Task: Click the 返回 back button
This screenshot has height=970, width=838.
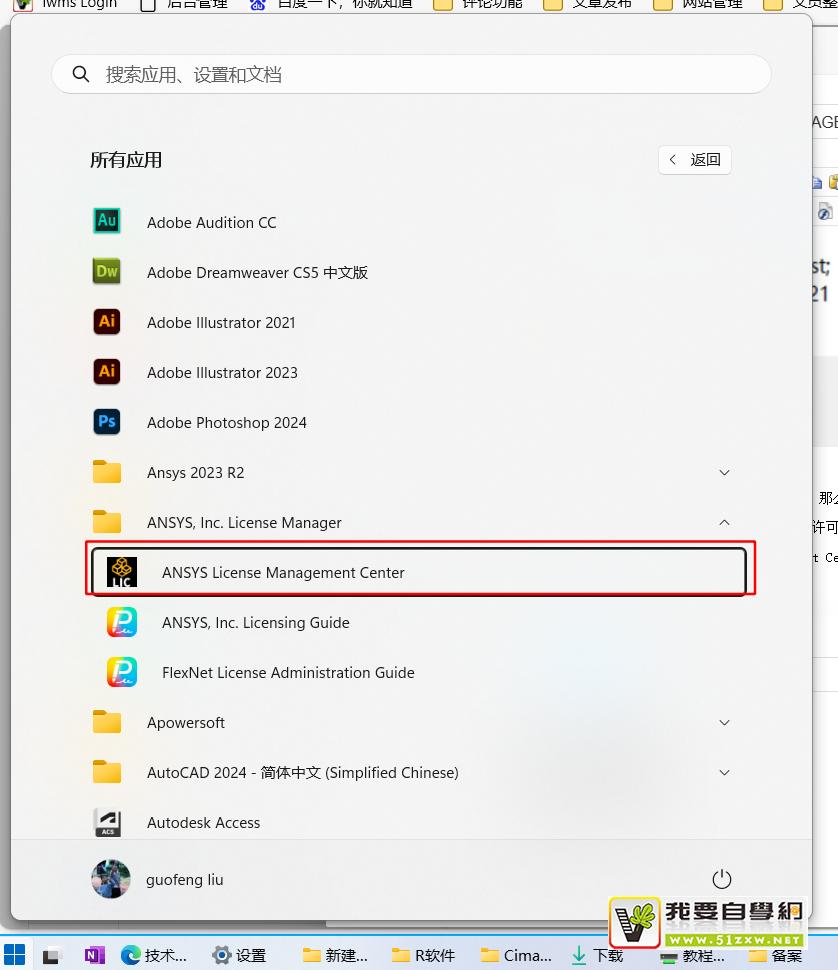Action: tap(695, 160)
